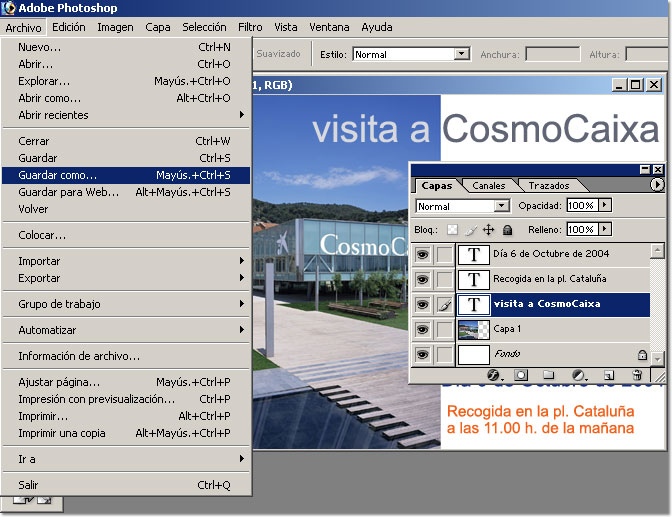Click the layer style icon in Capas footer

point(493,375)
